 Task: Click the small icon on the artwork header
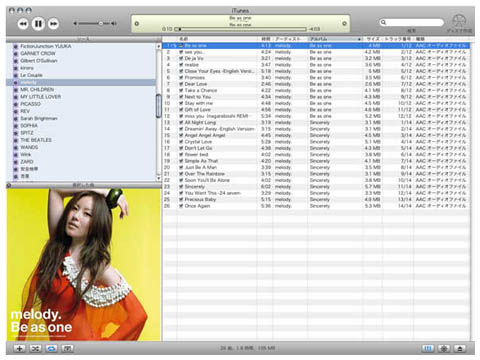(x=9, y=185)
